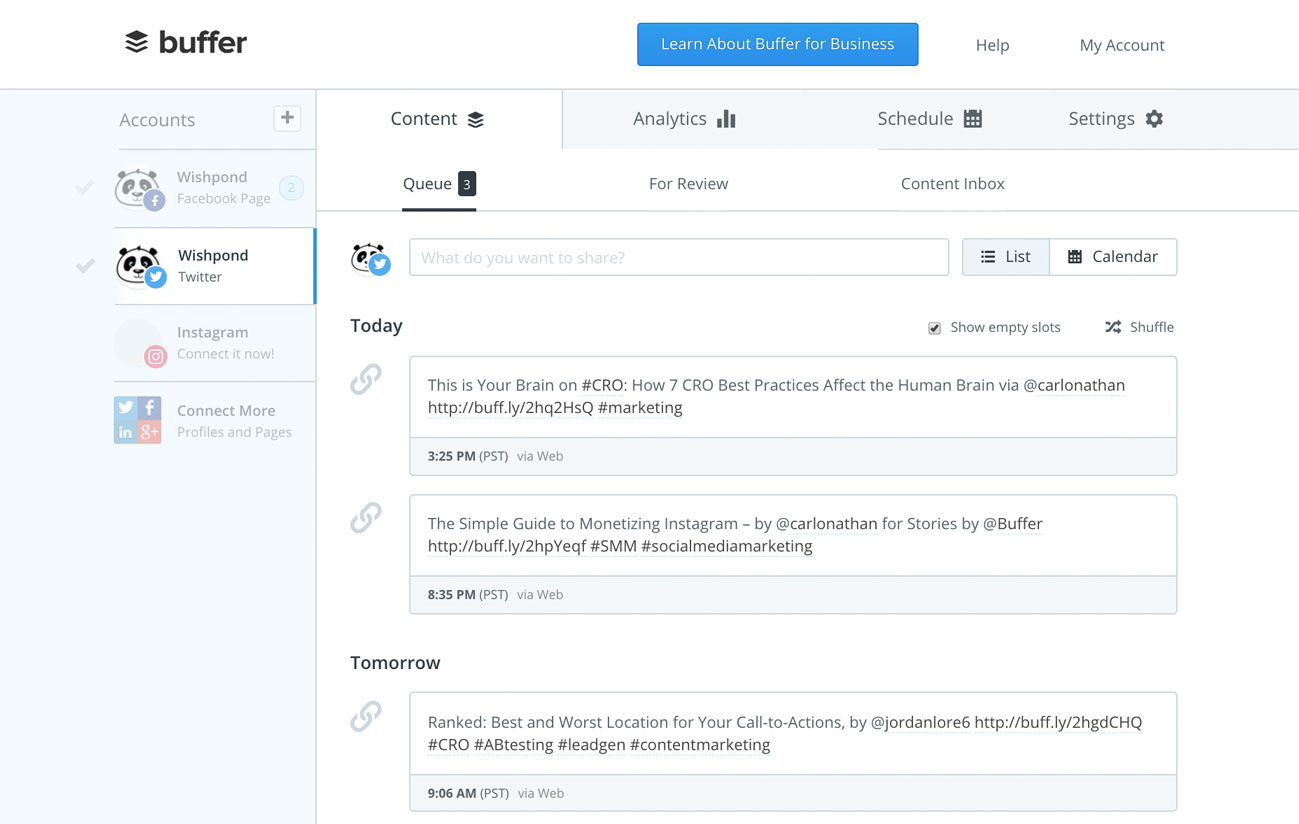Screen dimensions: 1299x824
Task: Open the Schedule tab
Action: 929,119
